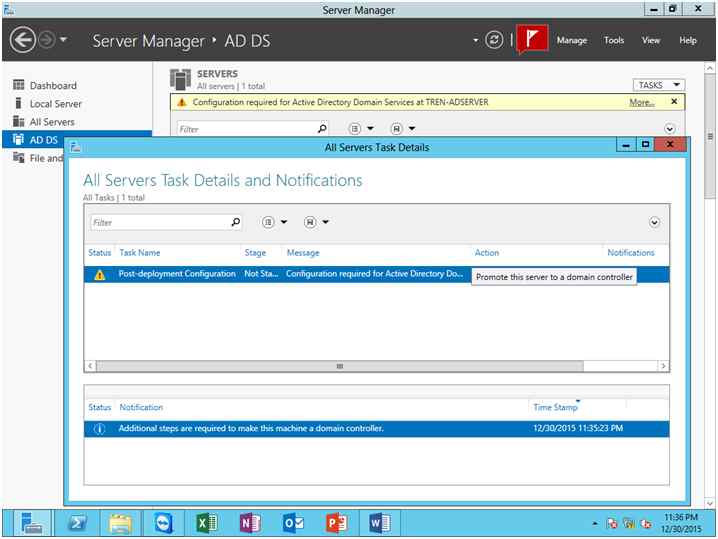Open Word from the taskbar
The width and height of the screenshot is (718, 539).
point(380,523)
